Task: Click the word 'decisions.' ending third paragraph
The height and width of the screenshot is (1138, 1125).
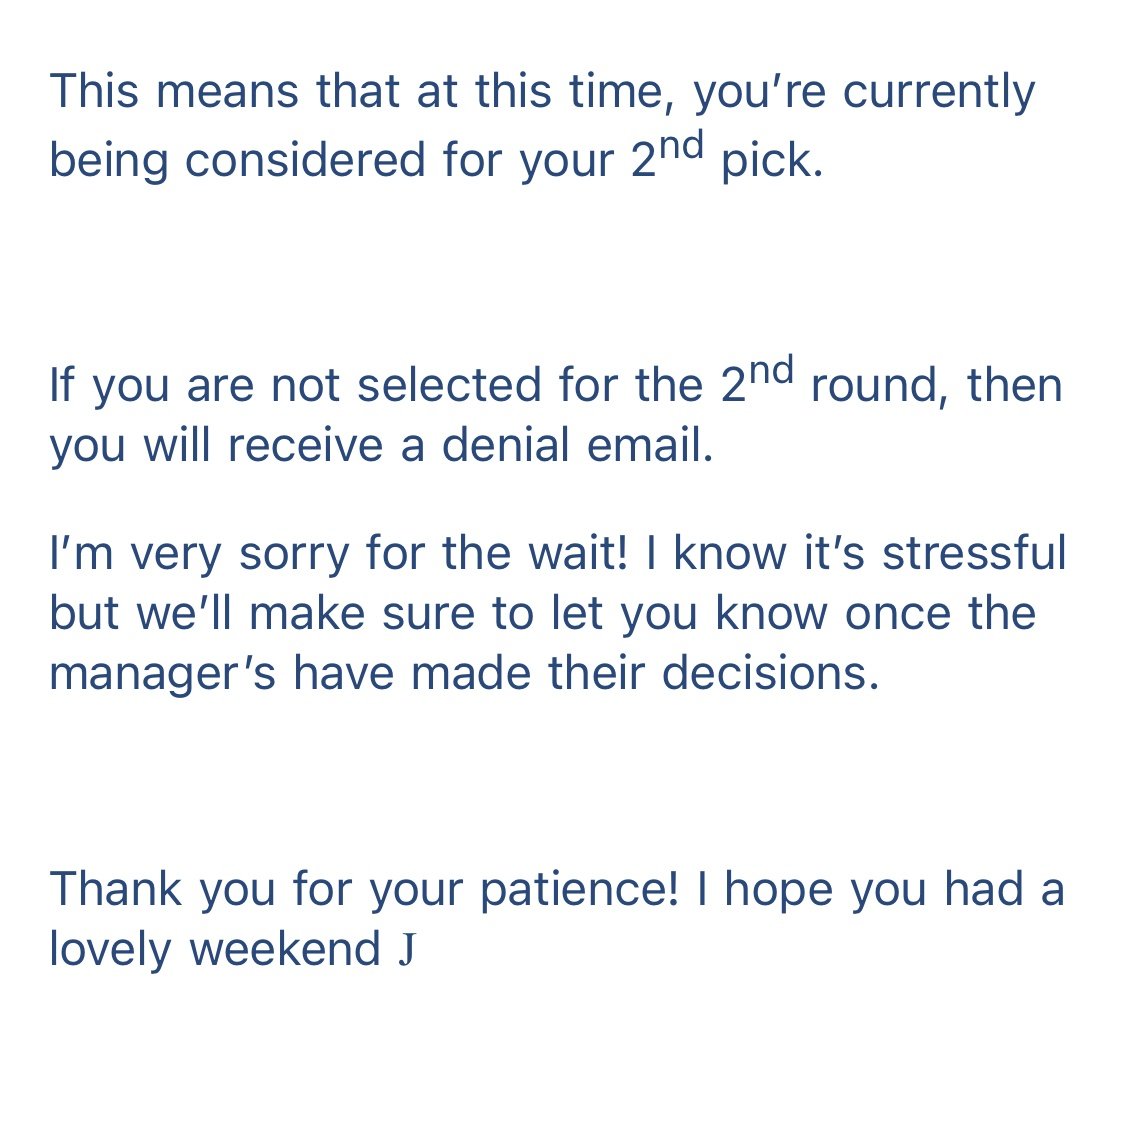Action: (x=771, y=674)
